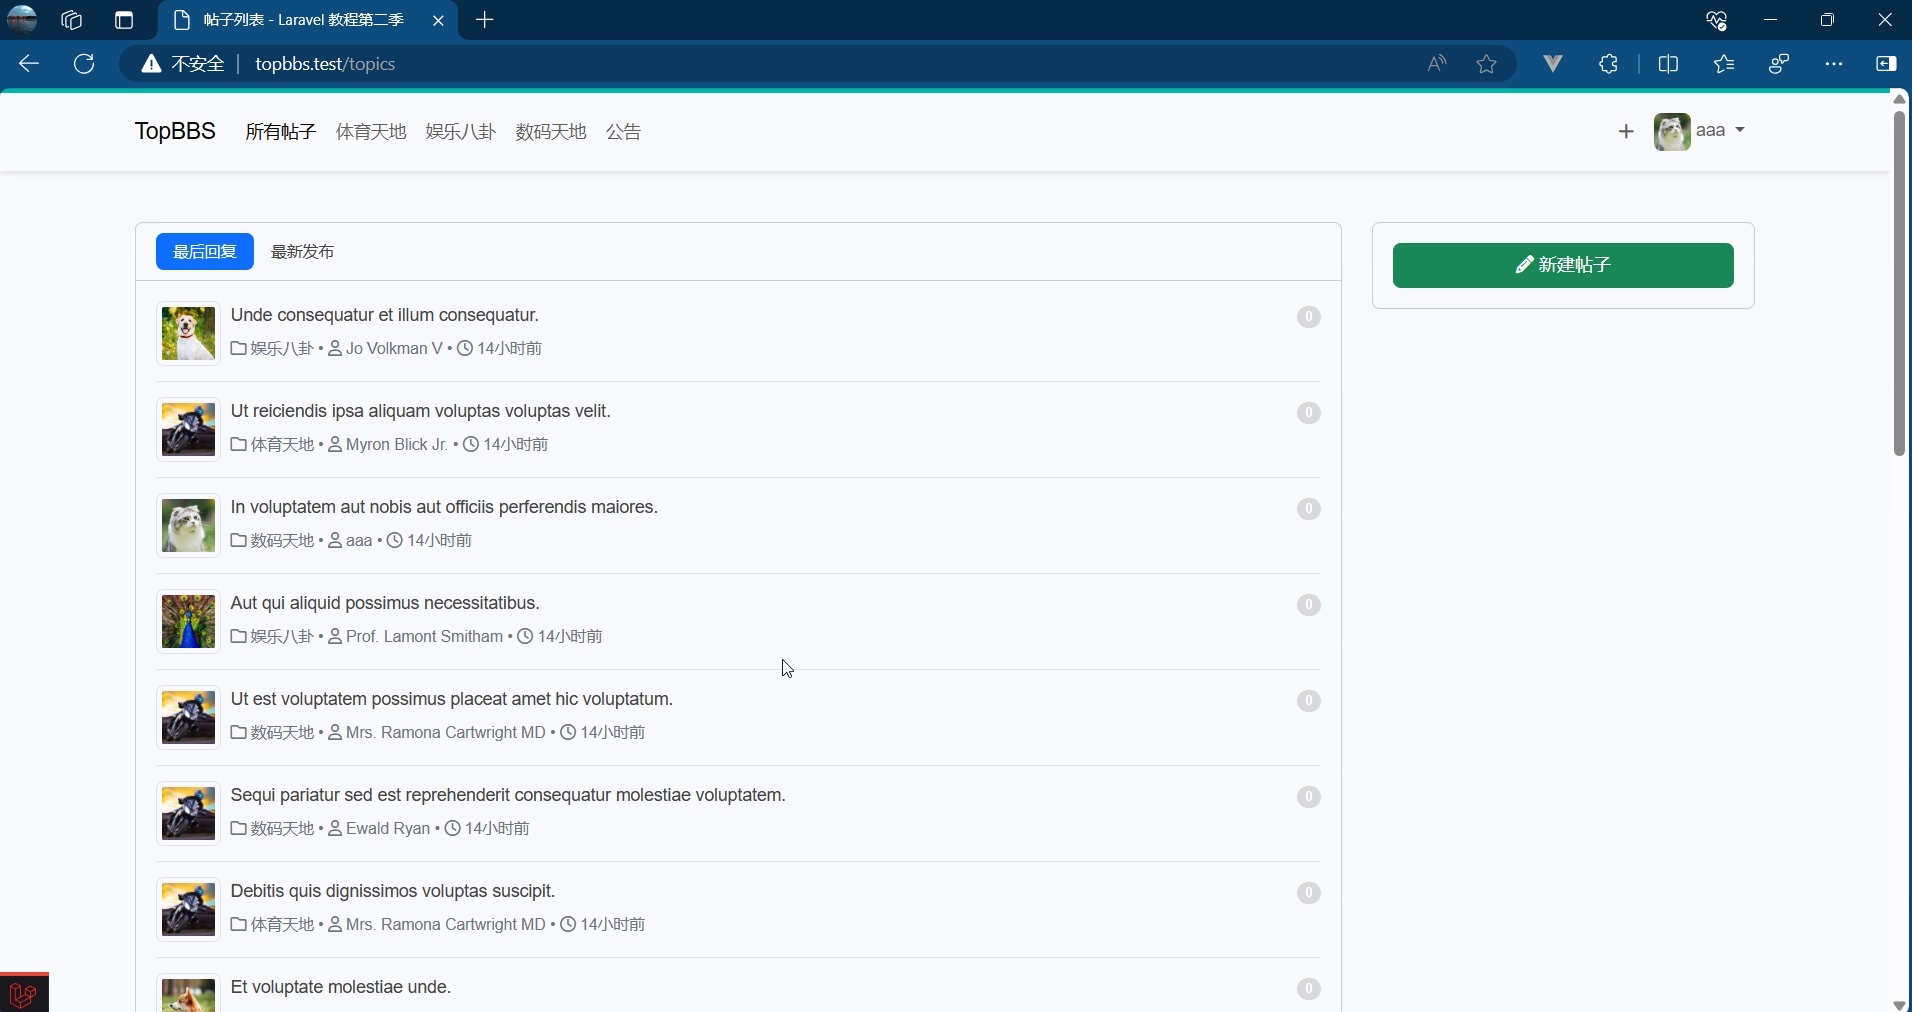Switch to the 最新发布 tab
Screen dimensions: 1912x1012
(303, 252)
